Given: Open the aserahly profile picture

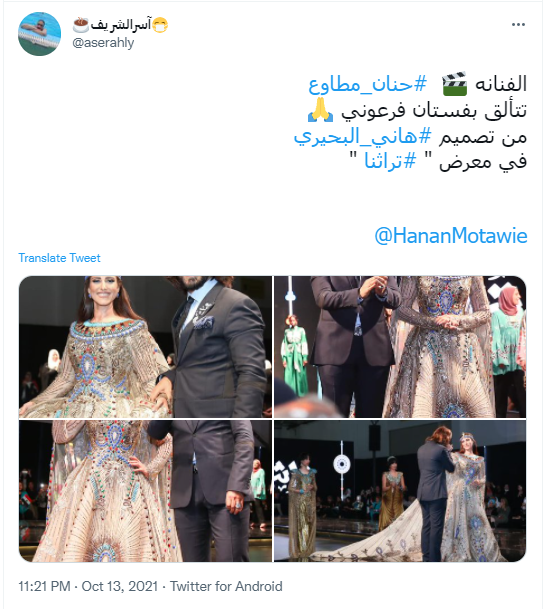Looking at the screenshot, I should [x=39, y=34].
